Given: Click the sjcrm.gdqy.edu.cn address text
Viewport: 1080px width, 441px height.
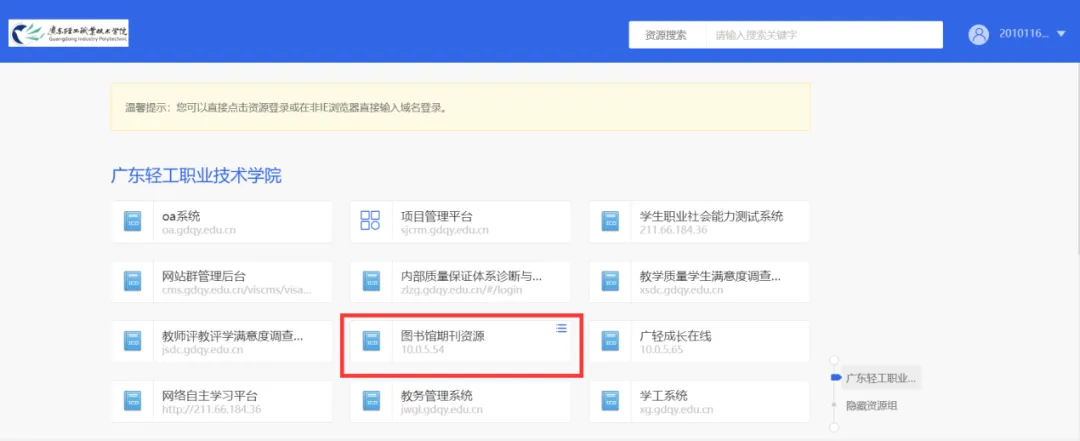Looking at the screenshot, I should (445, 230).
